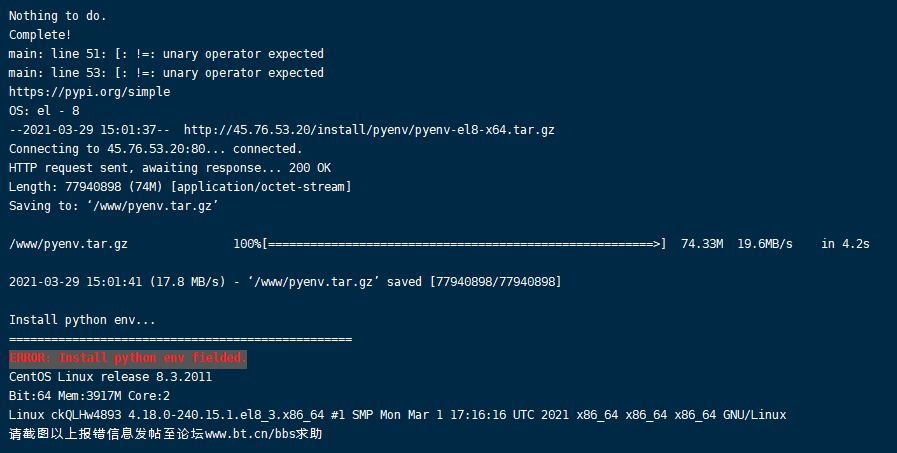The width and height of the screenshot is (897, 453).
Task: Click the "OS: el - 8" line
Action: 44,111
